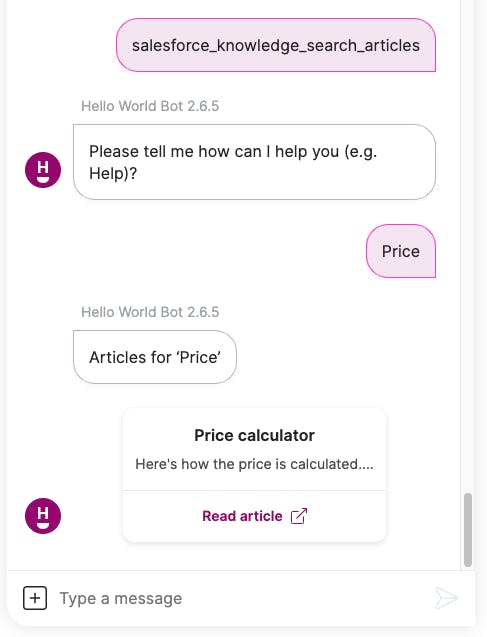Click the salesforce_knowledge_search_articles message bubble

(x=276, y=45)
